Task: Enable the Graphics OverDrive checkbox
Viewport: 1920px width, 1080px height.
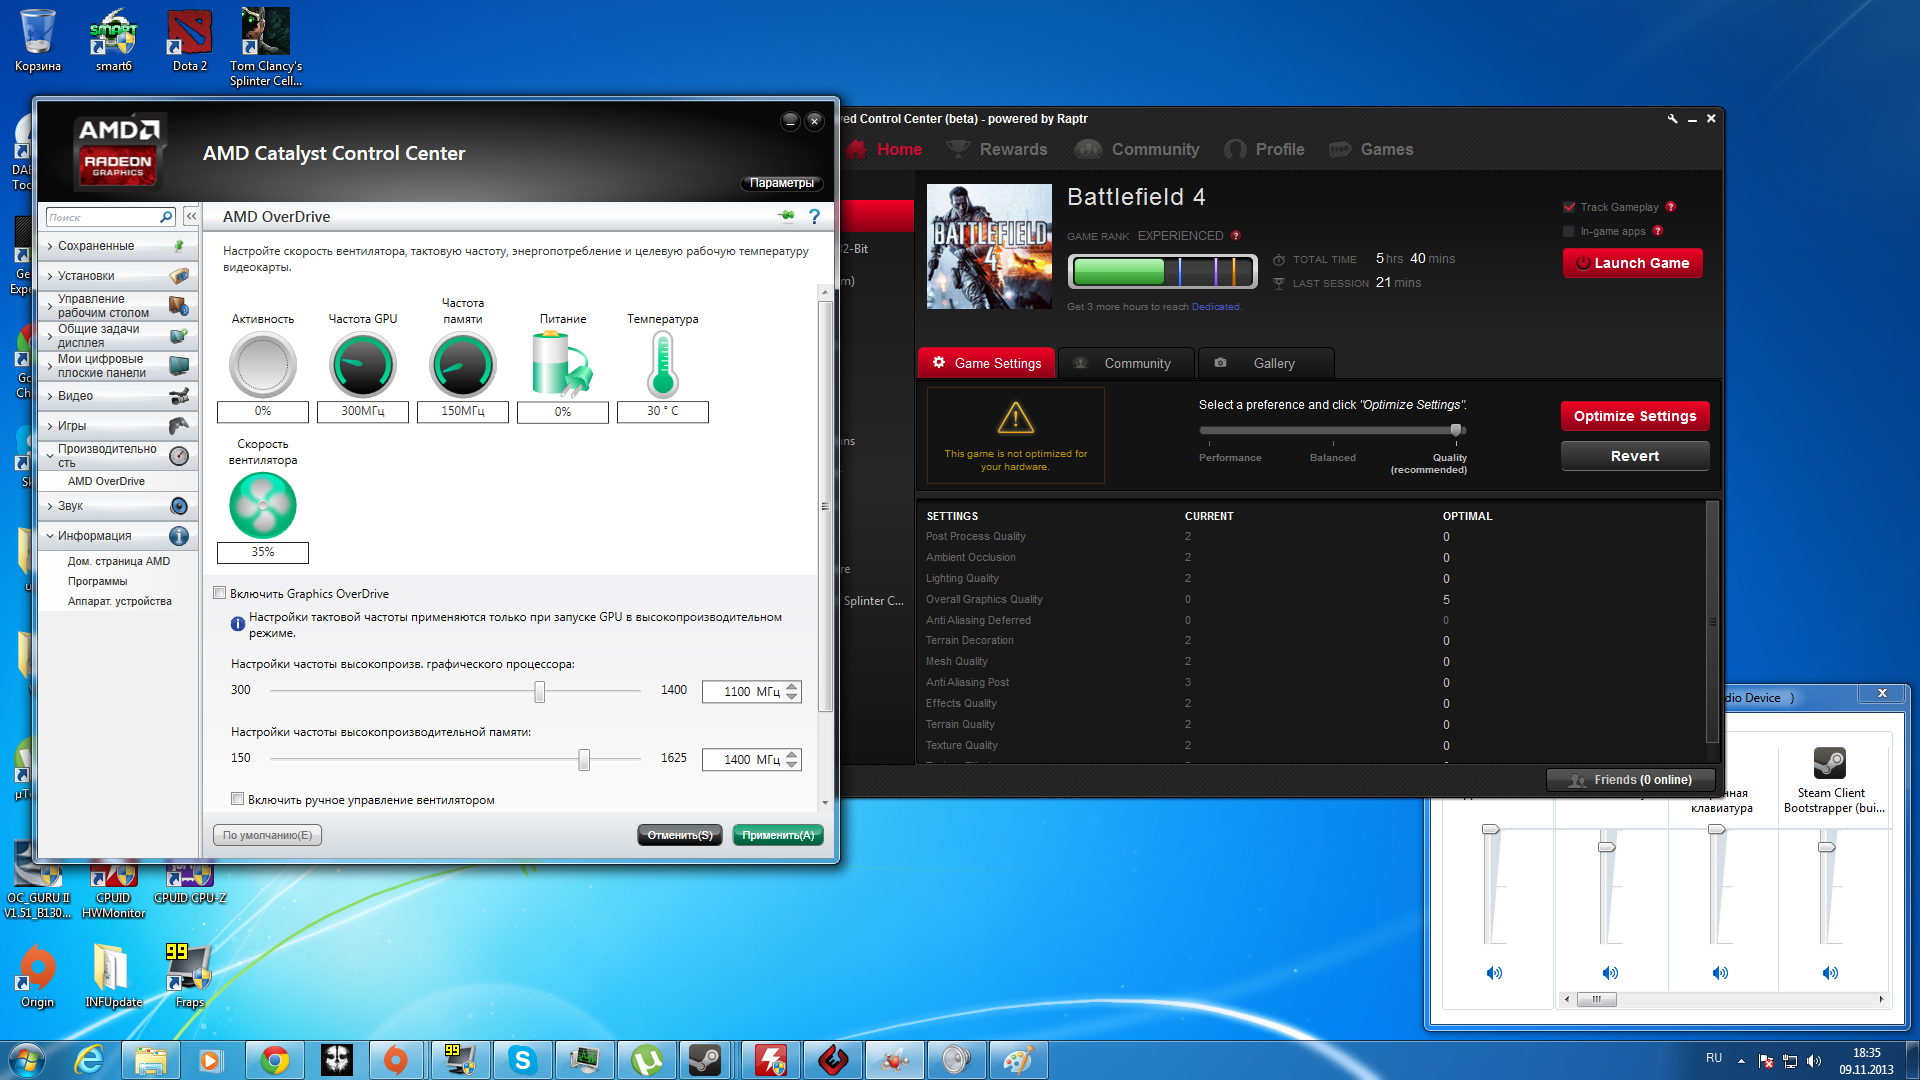Action: pos(220,593)
